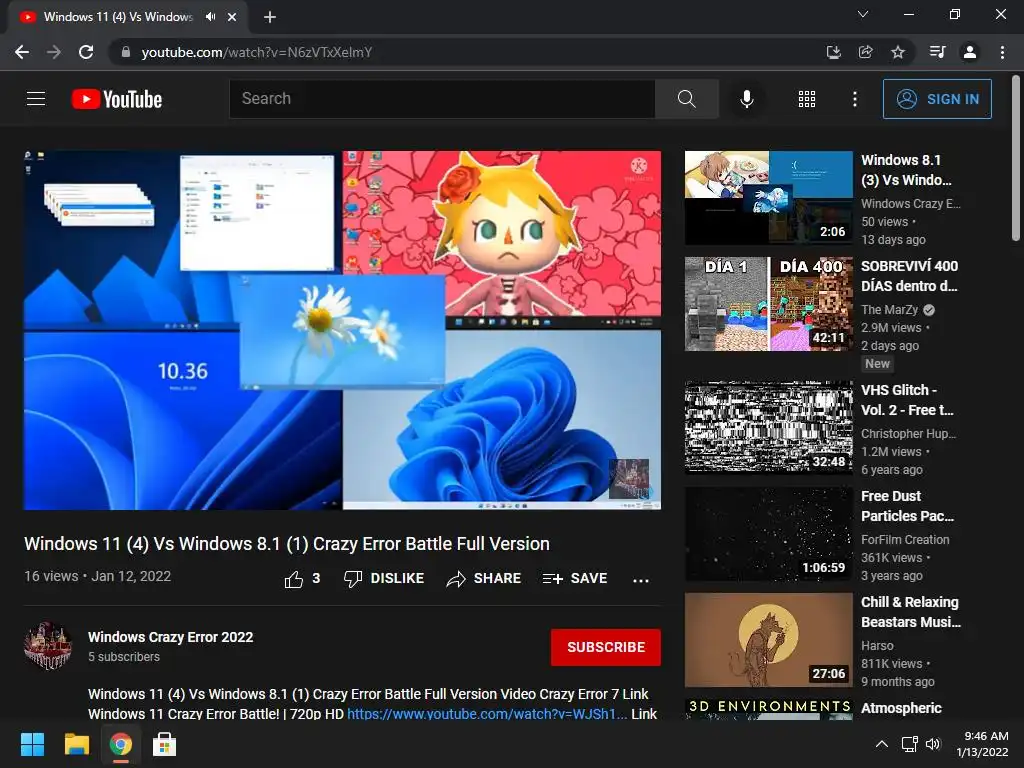Viewport: 1024px width, 768px height.
Task: Open Microsoft Store from the taskbar
Action: click(x=164, y=744)
